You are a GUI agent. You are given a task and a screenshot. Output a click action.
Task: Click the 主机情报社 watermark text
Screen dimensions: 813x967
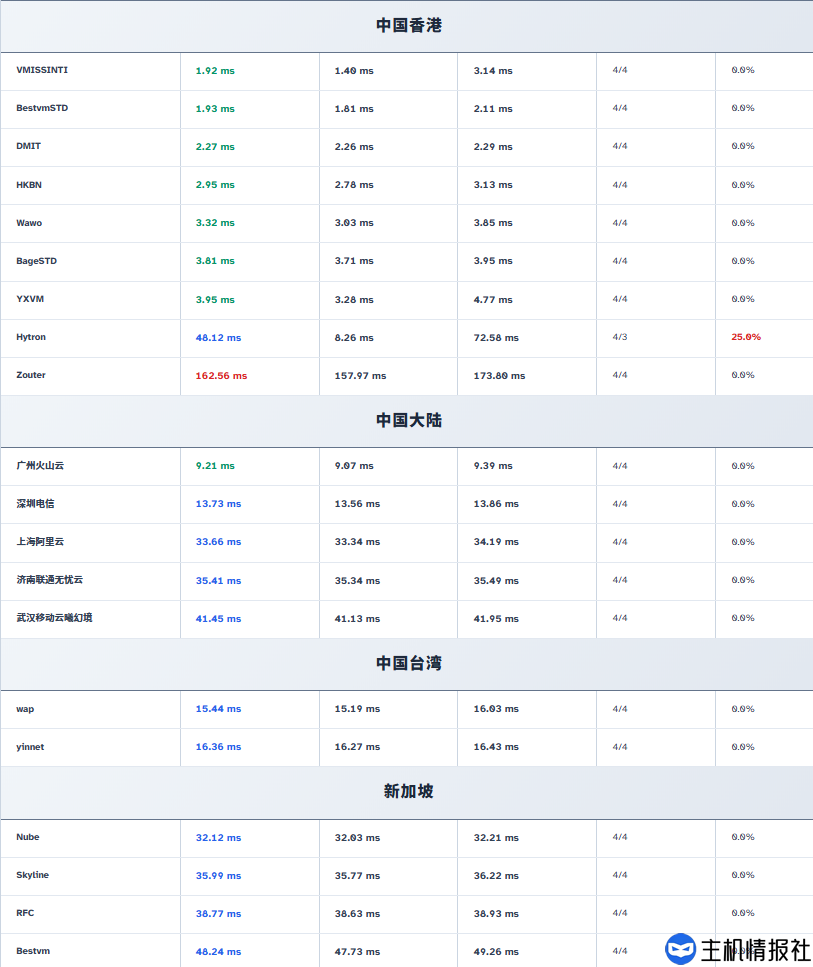tap(754, 949)
